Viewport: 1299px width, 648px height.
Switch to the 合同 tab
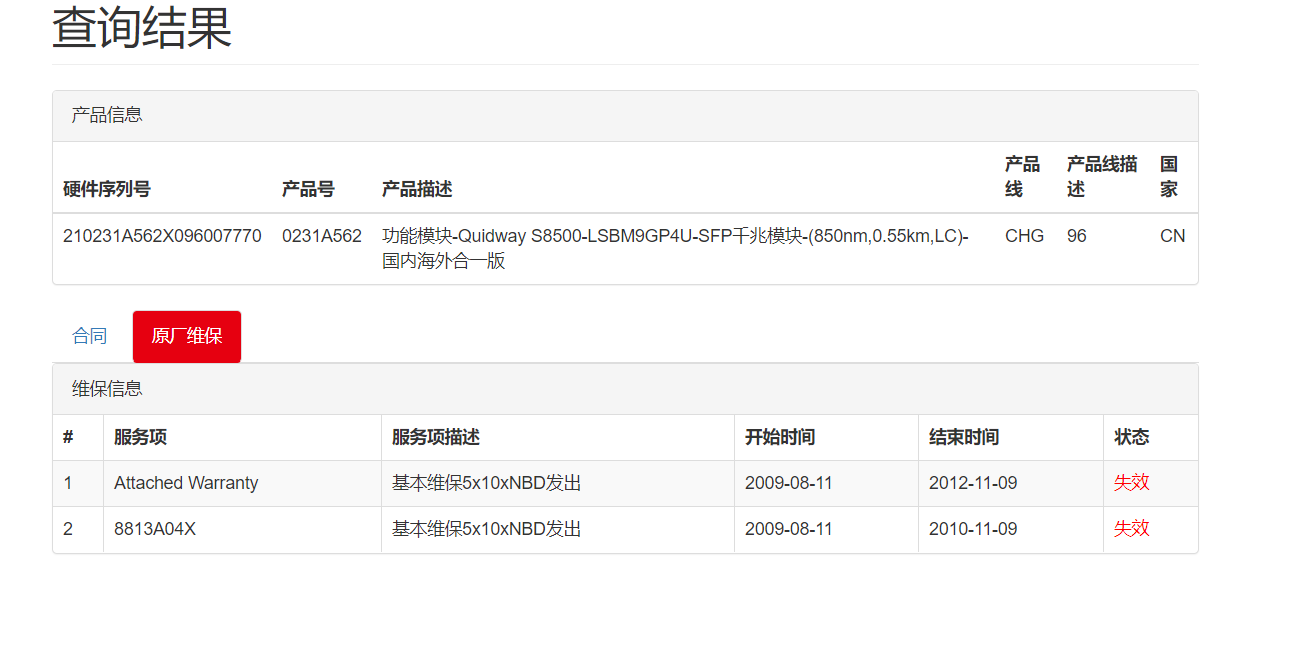tap(89, 336)
